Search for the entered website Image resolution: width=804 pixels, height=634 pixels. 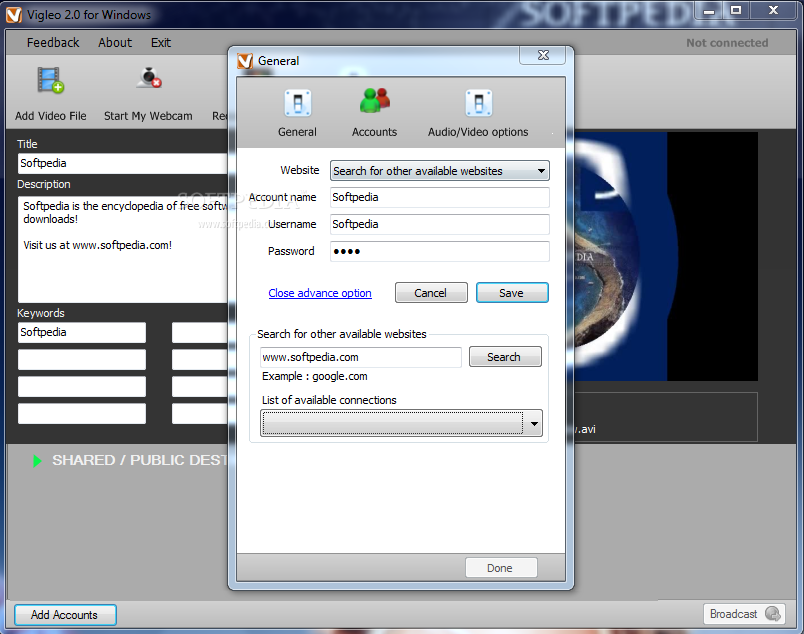tap(505, 357)
